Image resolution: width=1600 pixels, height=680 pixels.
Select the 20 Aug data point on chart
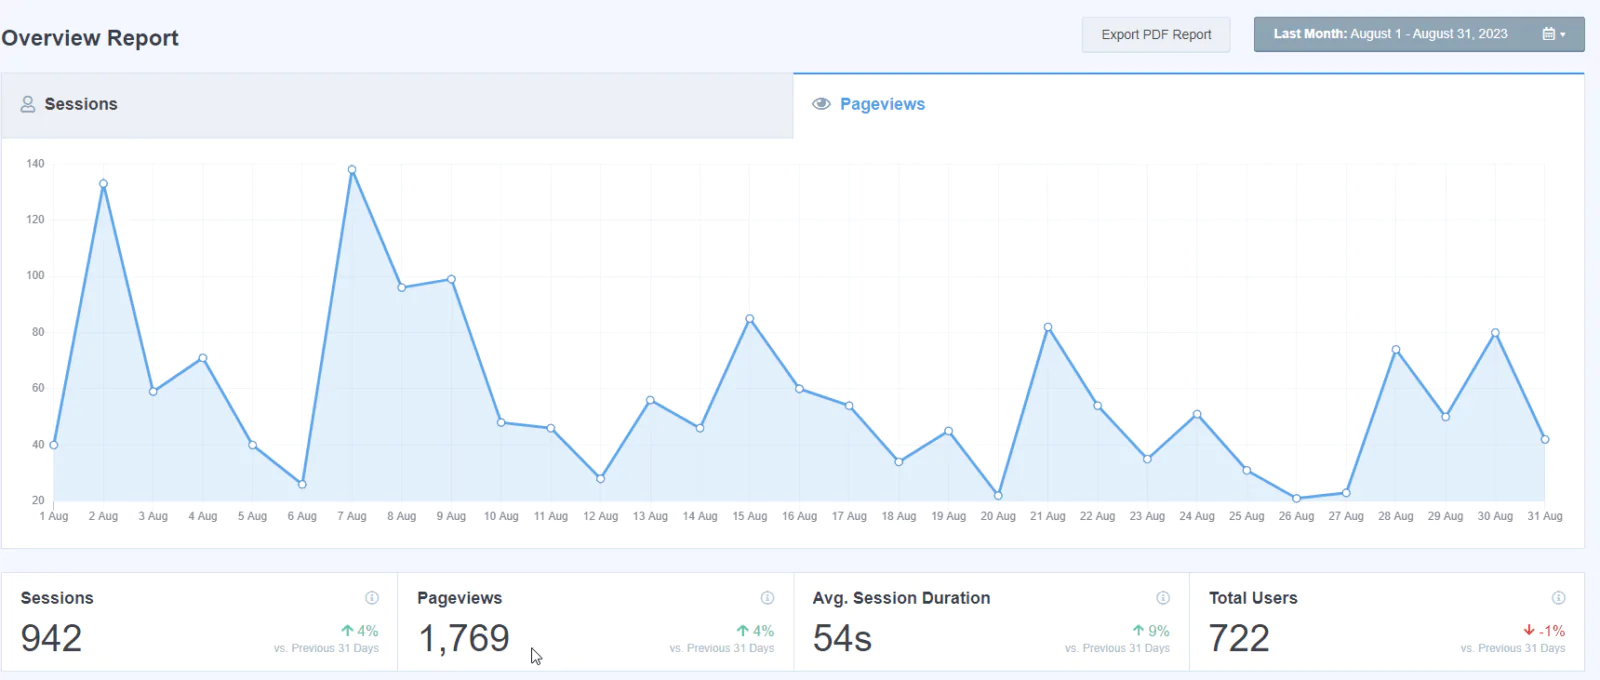tap(998, 496)
